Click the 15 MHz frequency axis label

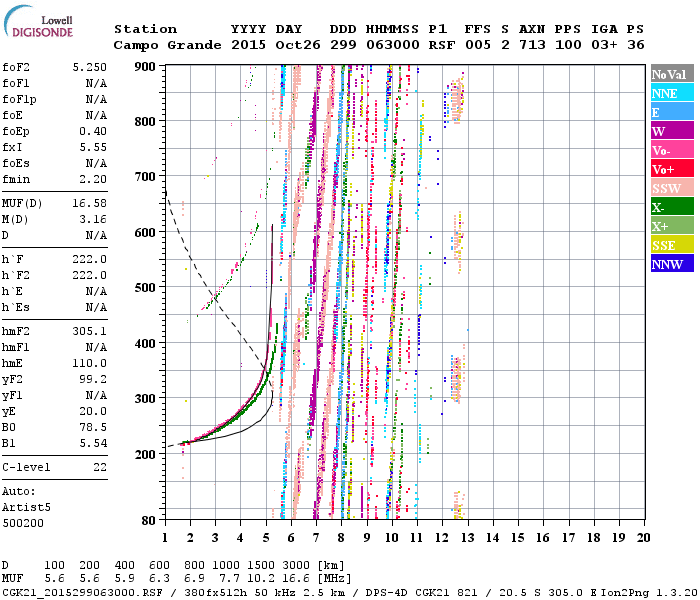tap(518, 538)
